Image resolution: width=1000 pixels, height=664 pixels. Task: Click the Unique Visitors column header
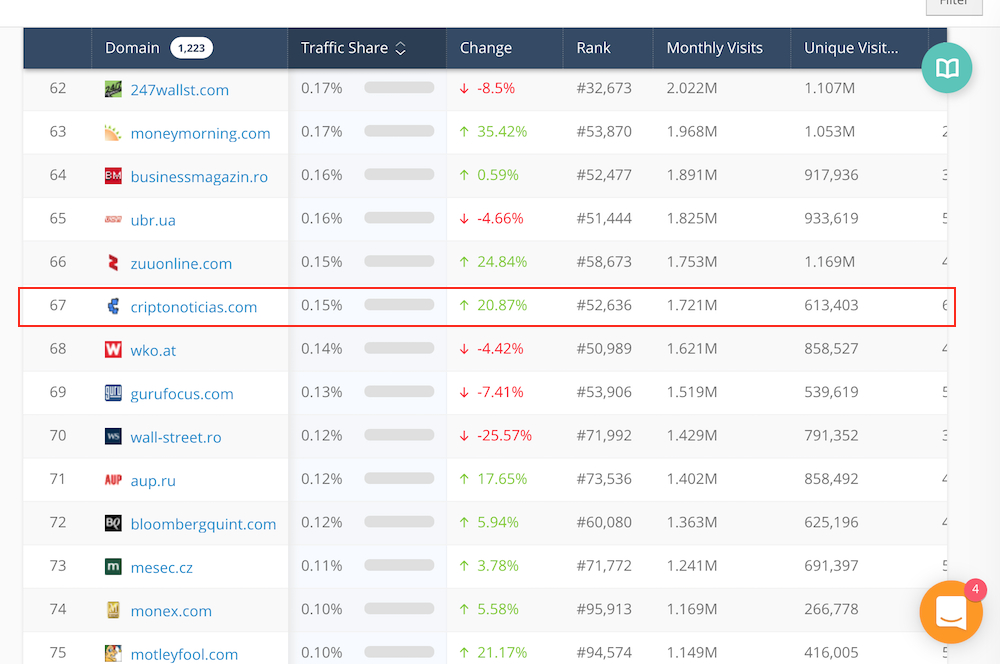[860, 48]
